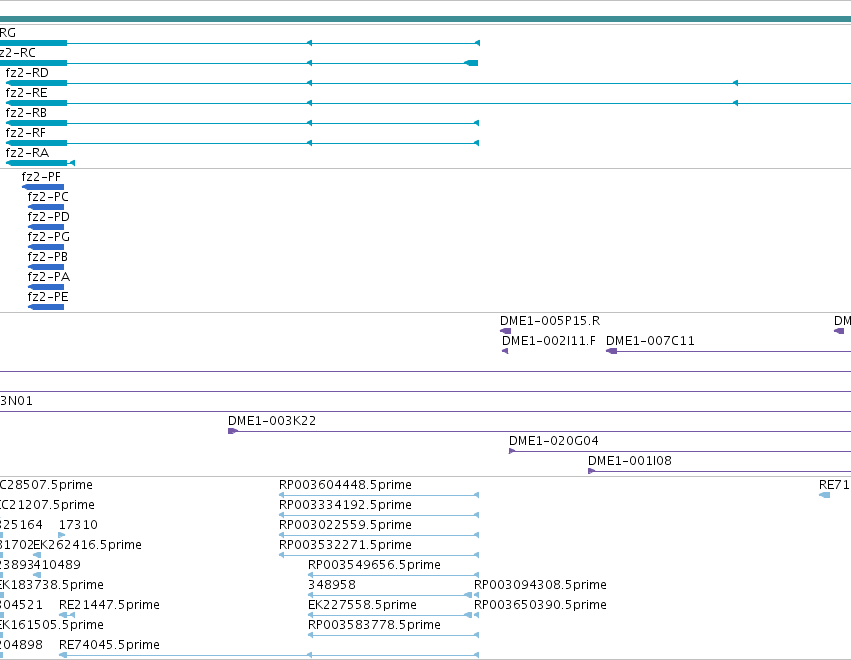851x660 pixels.
Task: Click the fz2-PA protein label
Action: click(x=49, y=277)
